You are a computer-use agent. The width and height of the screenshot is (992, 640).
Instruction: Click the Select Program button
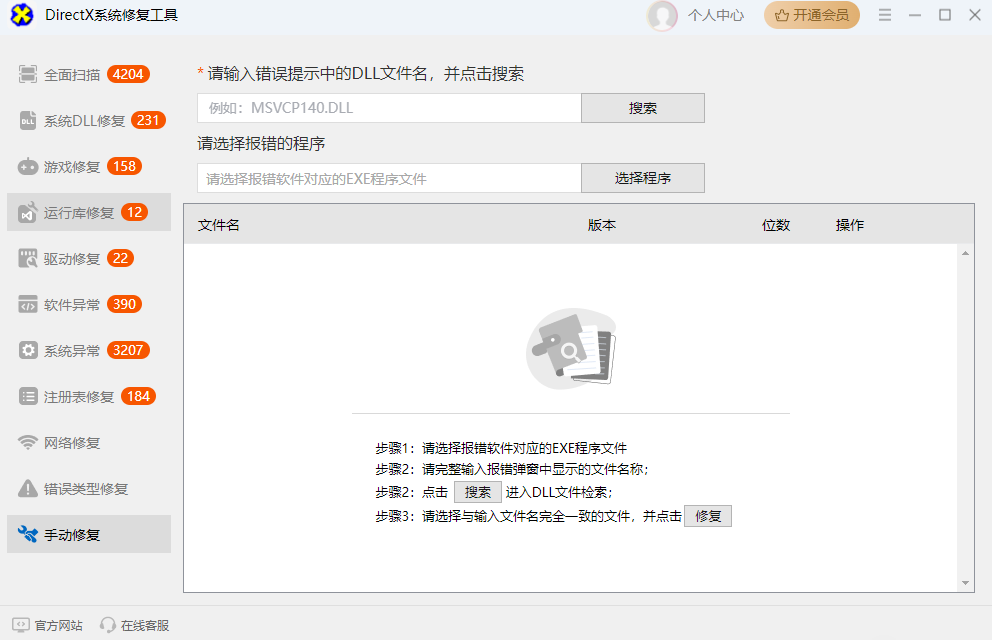click(642, 177)
